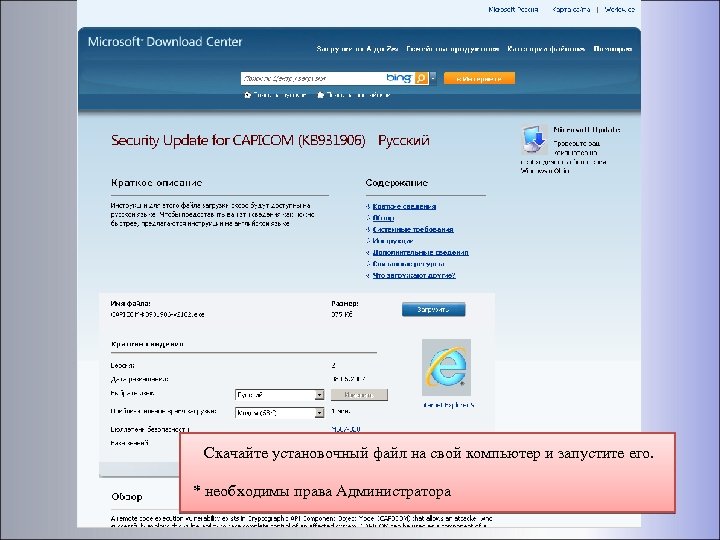This screenshot has width=720, height=540.
Task: Jump to Системные требования section link
Action: pyautogui.click(x=413, y=230)
